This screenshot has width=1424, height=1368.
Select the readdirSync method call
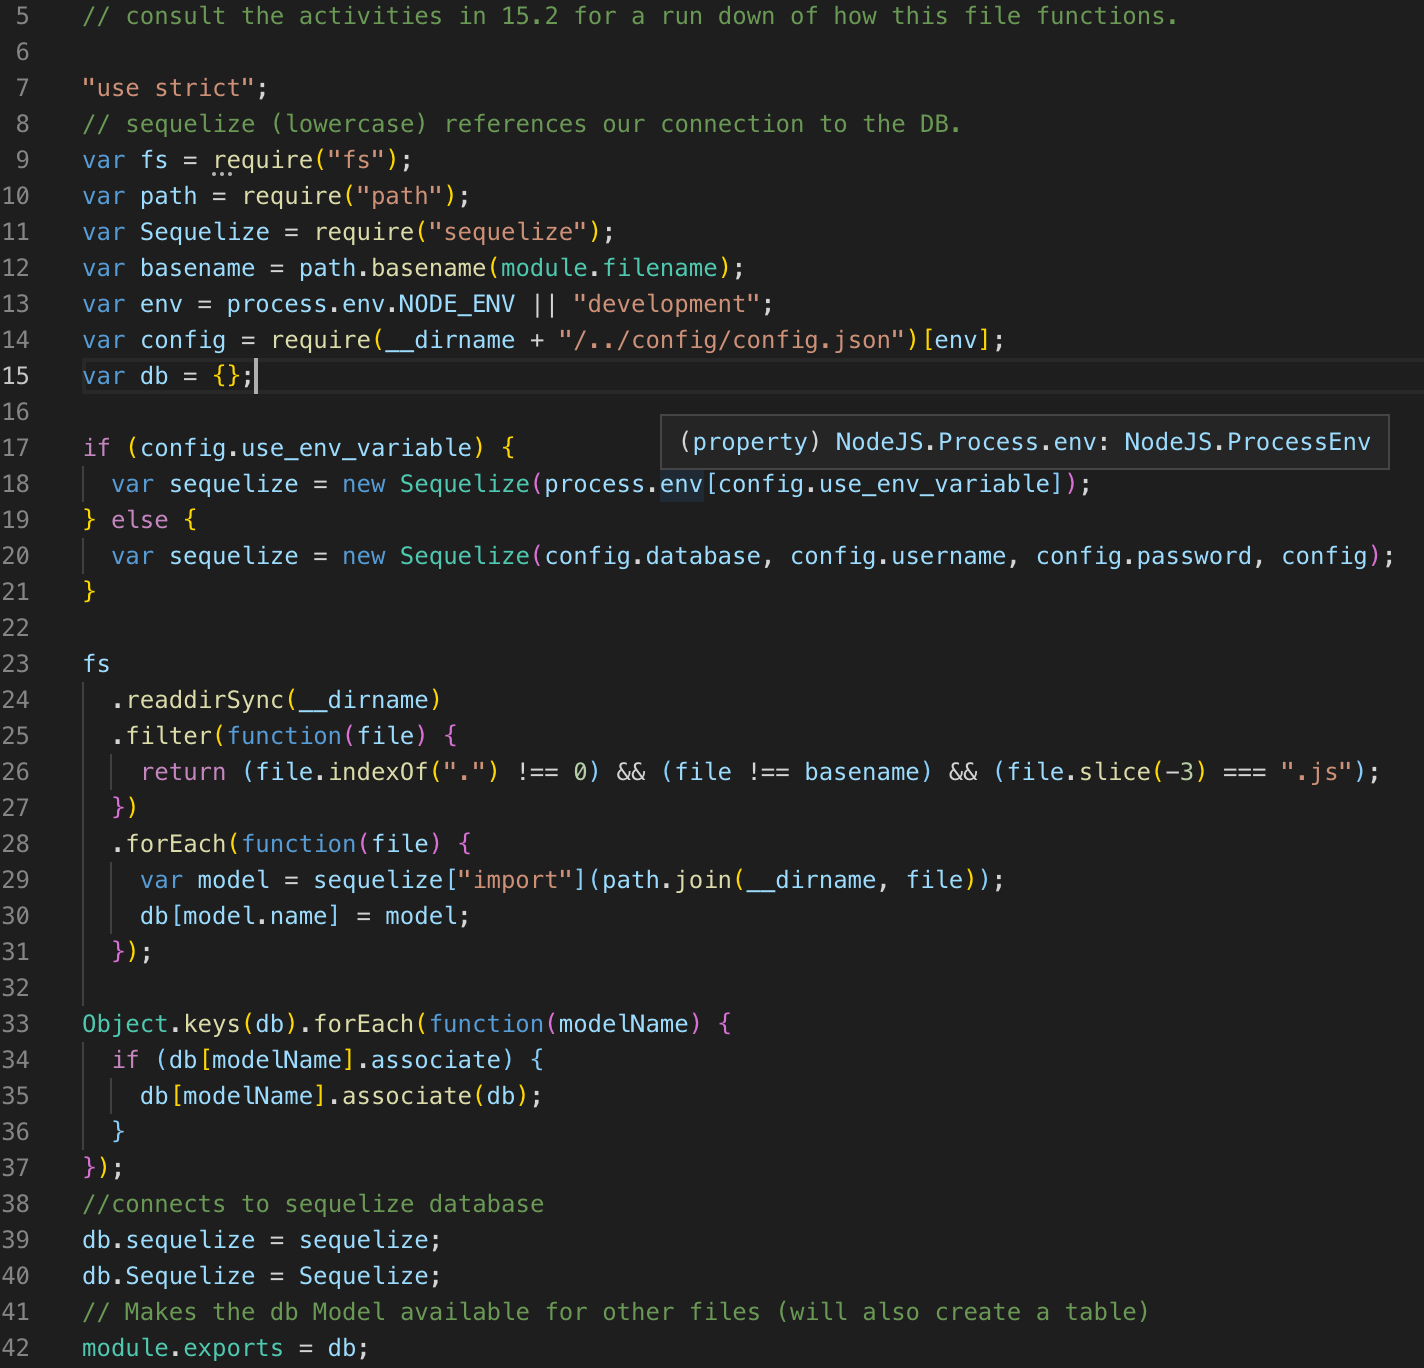click(204, 699)
